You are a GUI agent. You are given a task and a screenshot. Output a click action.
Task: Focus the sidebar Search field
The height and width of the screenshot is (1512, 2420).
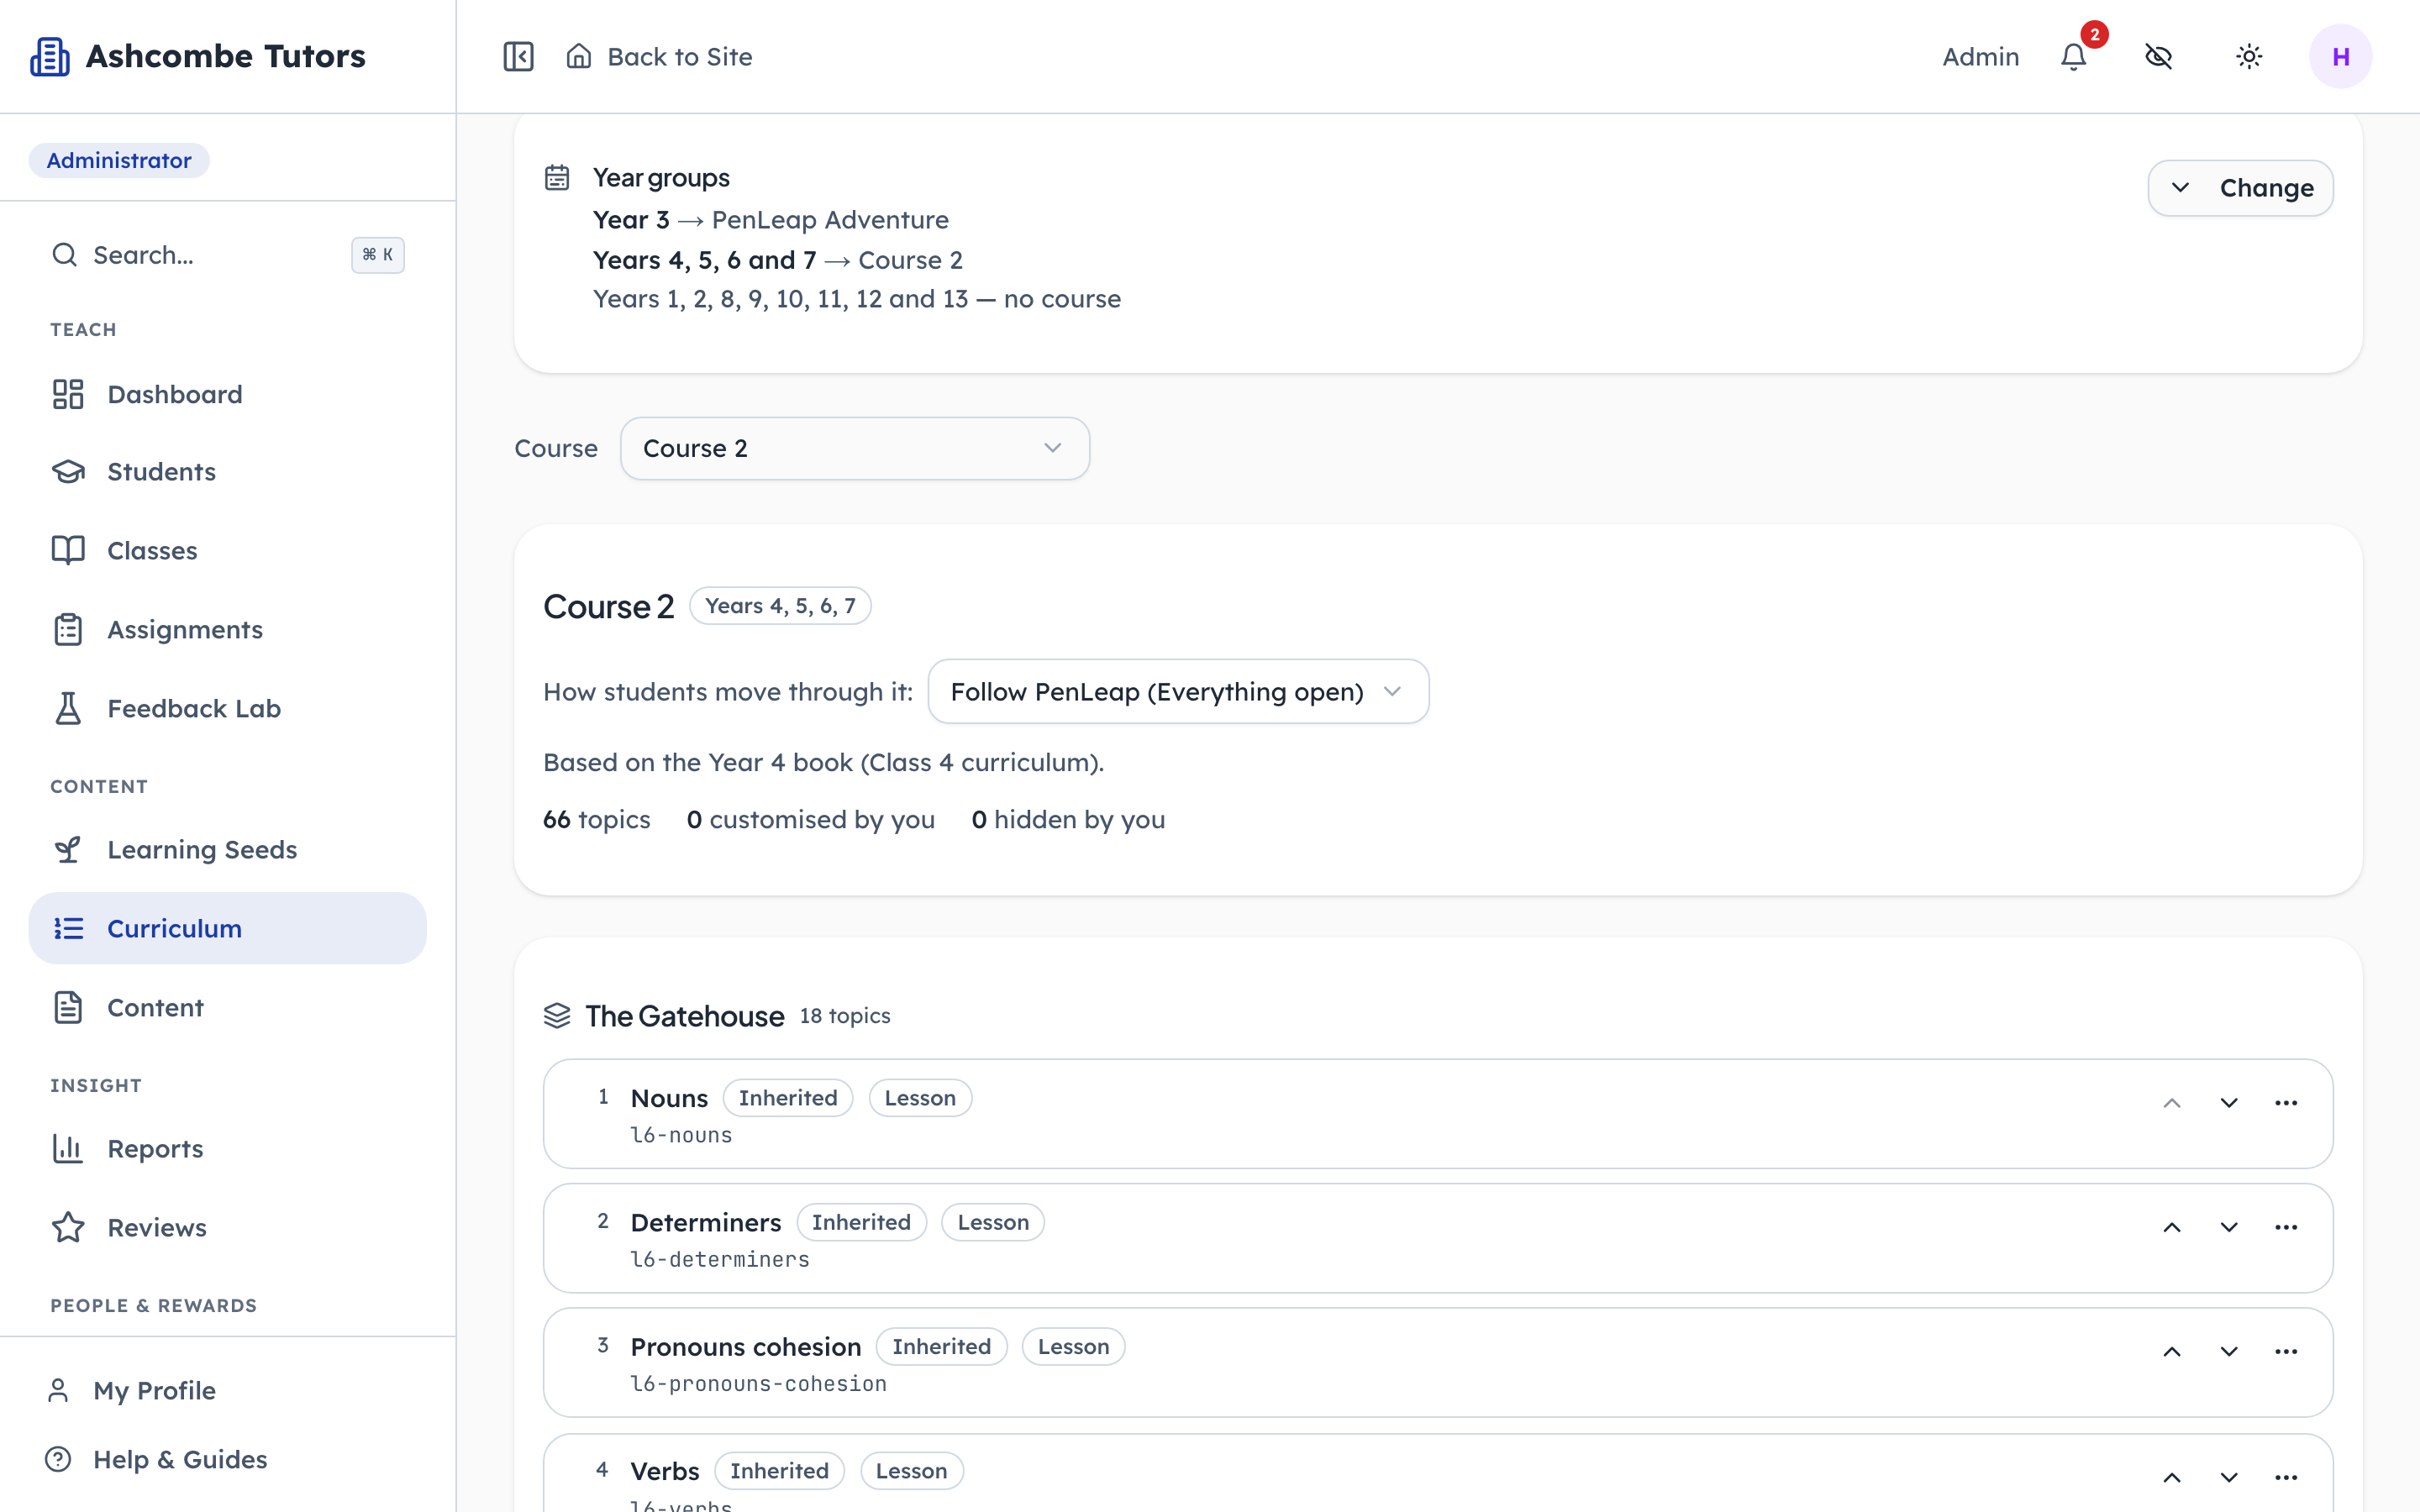click(228, 255)
